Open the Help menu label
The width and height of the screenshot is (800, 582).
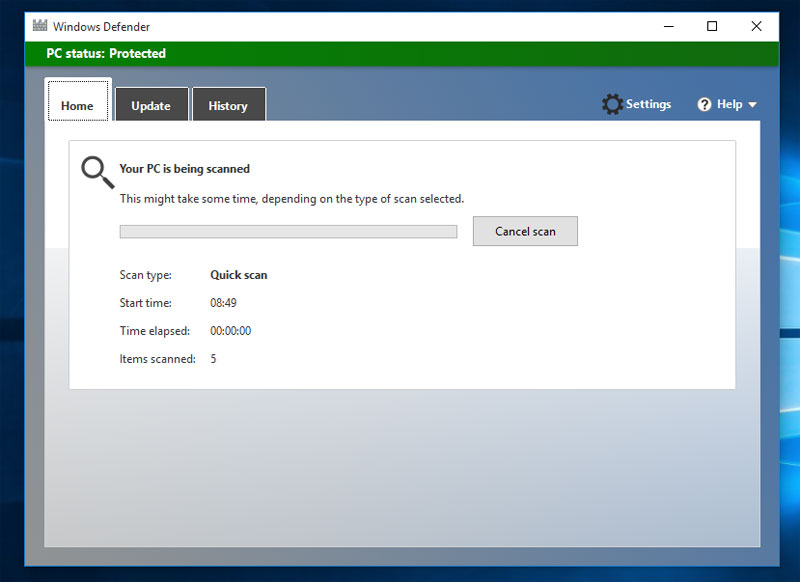pos(730,104)
